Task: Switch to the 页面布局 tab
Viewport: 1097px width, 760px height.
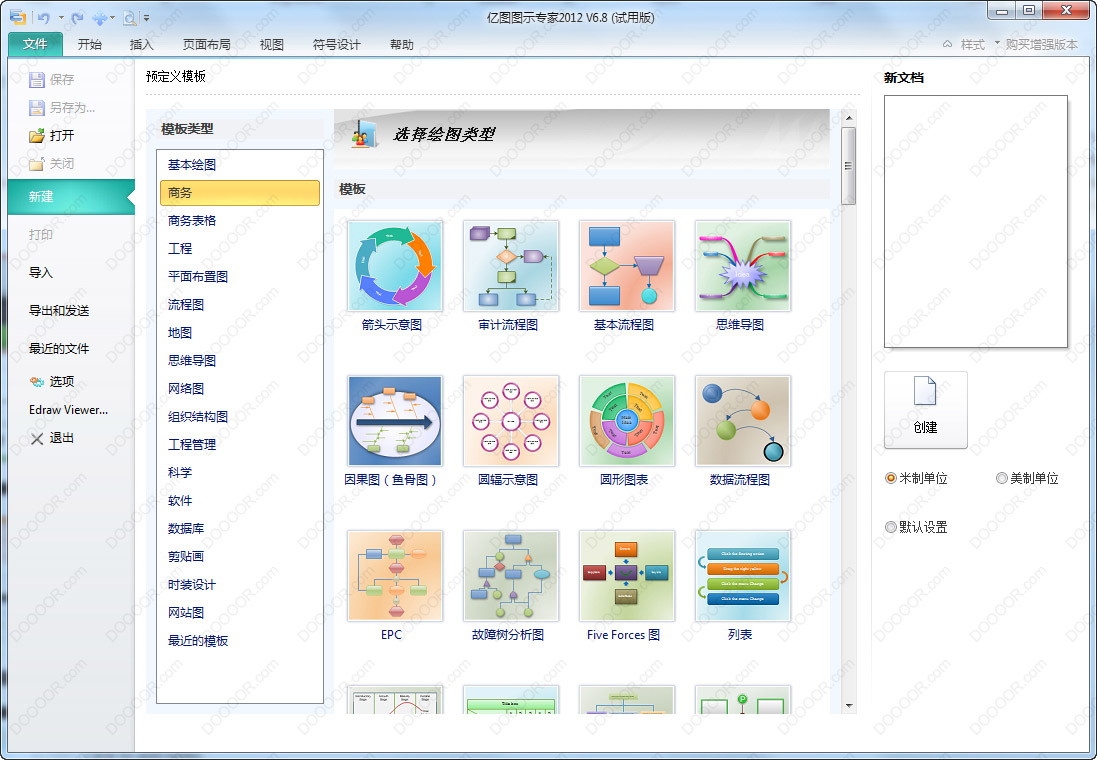Action: (206, 44)
